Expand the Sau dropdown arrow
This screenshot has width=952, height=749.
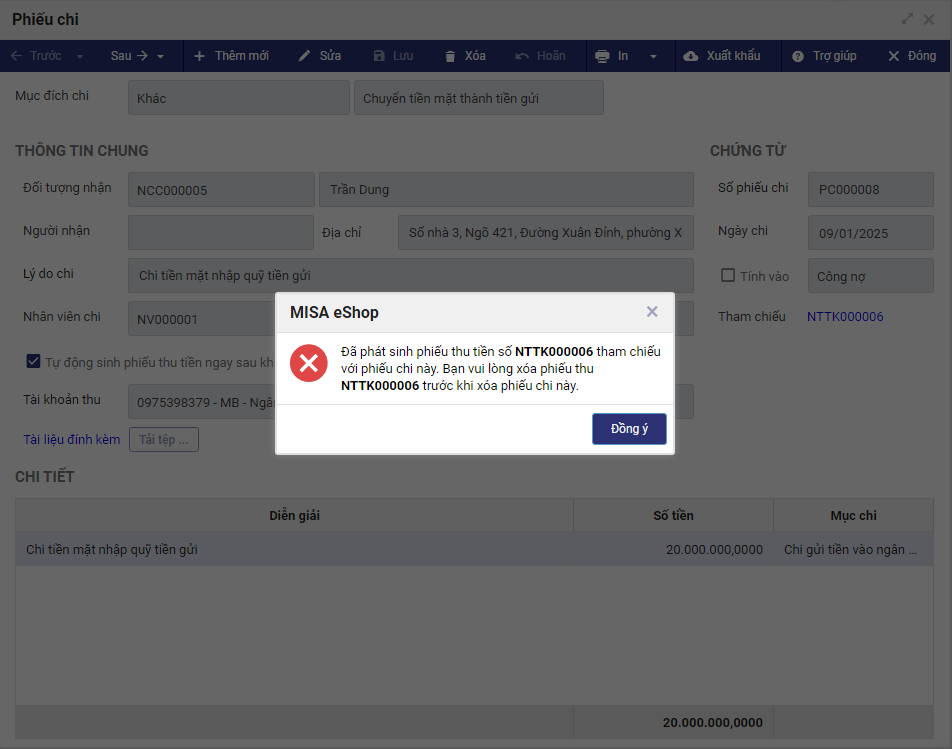click(160, 56)
